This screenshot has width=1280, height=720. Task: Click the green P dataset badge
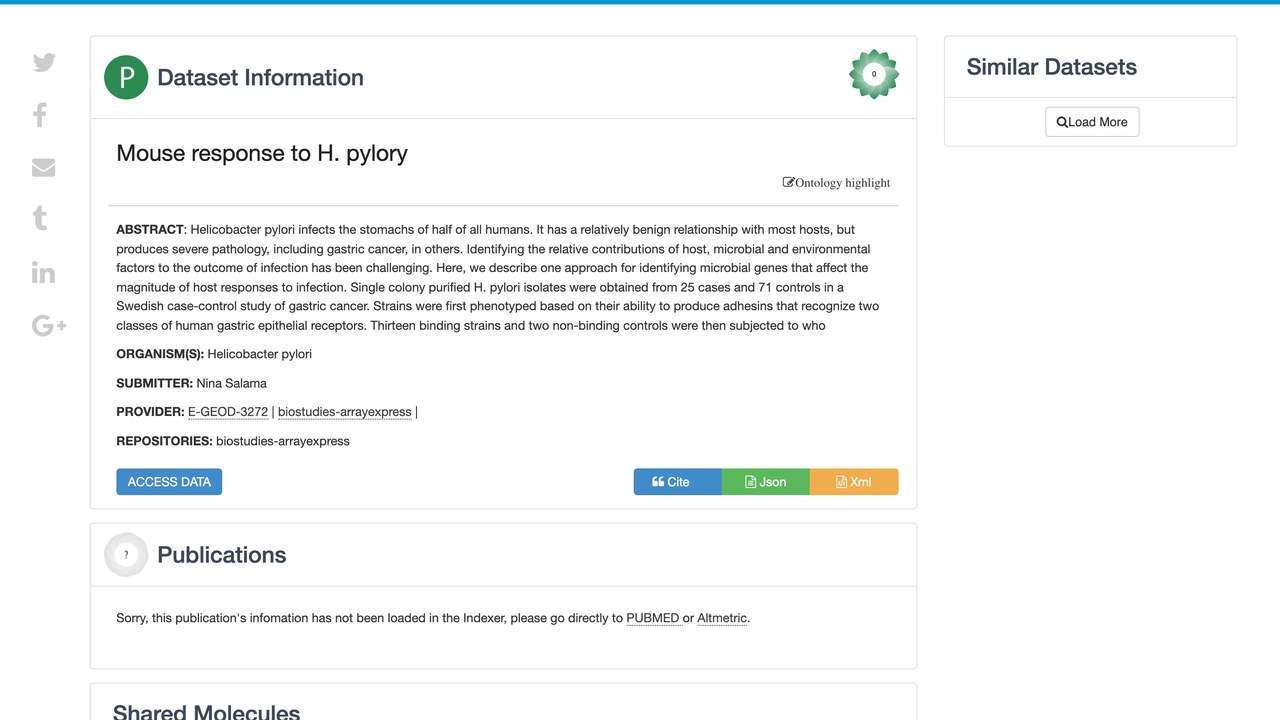[126, 78]
